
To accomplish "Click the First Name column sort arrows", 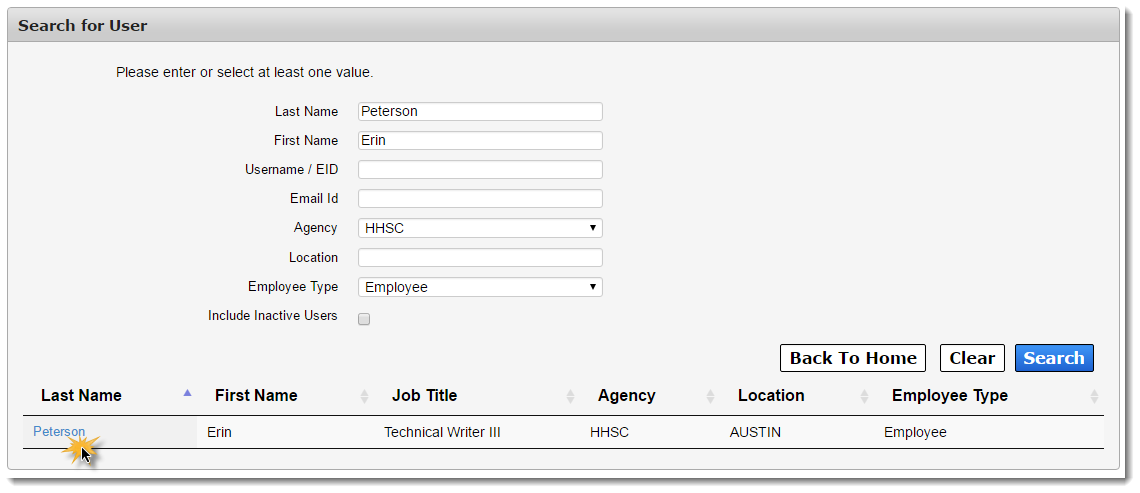I will [x=364, y=396].
